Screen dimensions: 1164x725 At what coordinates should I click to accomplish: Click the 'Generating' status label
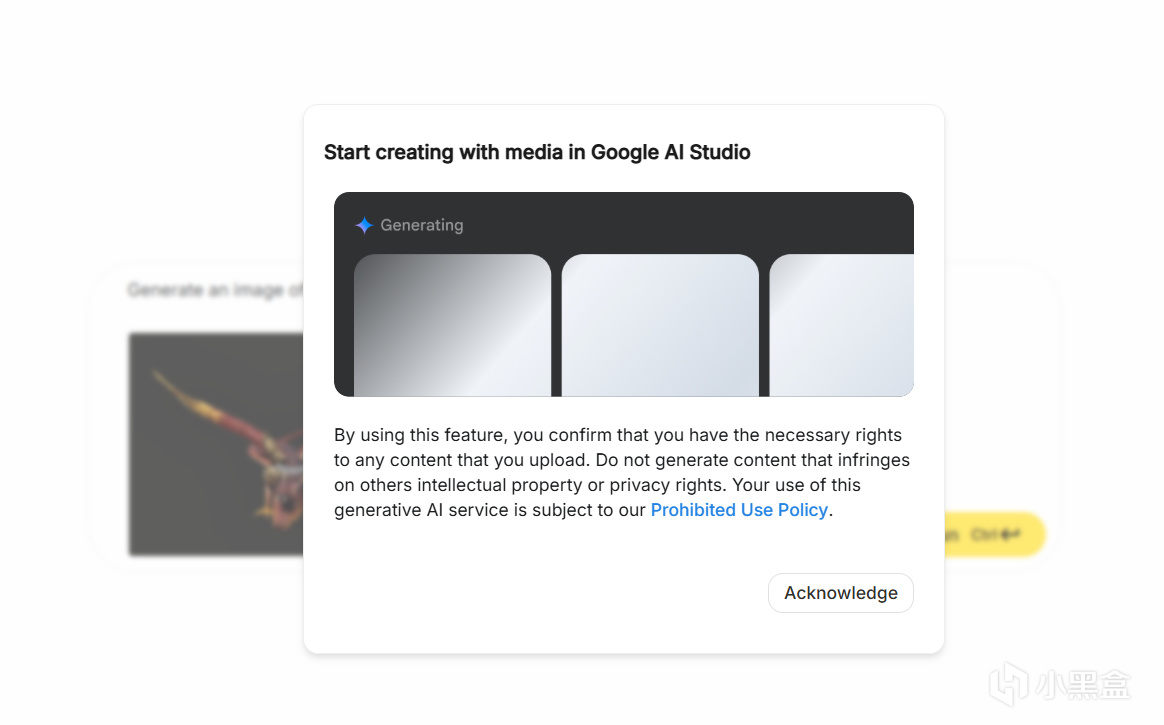coord(422,226)
